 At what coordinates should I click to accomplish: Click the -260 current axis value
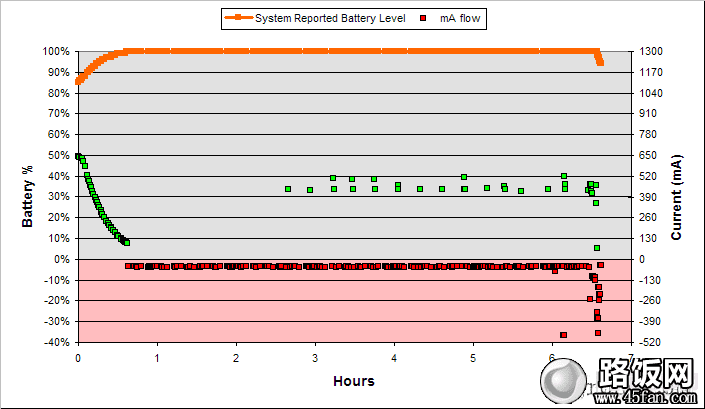(x=650, y=301)
